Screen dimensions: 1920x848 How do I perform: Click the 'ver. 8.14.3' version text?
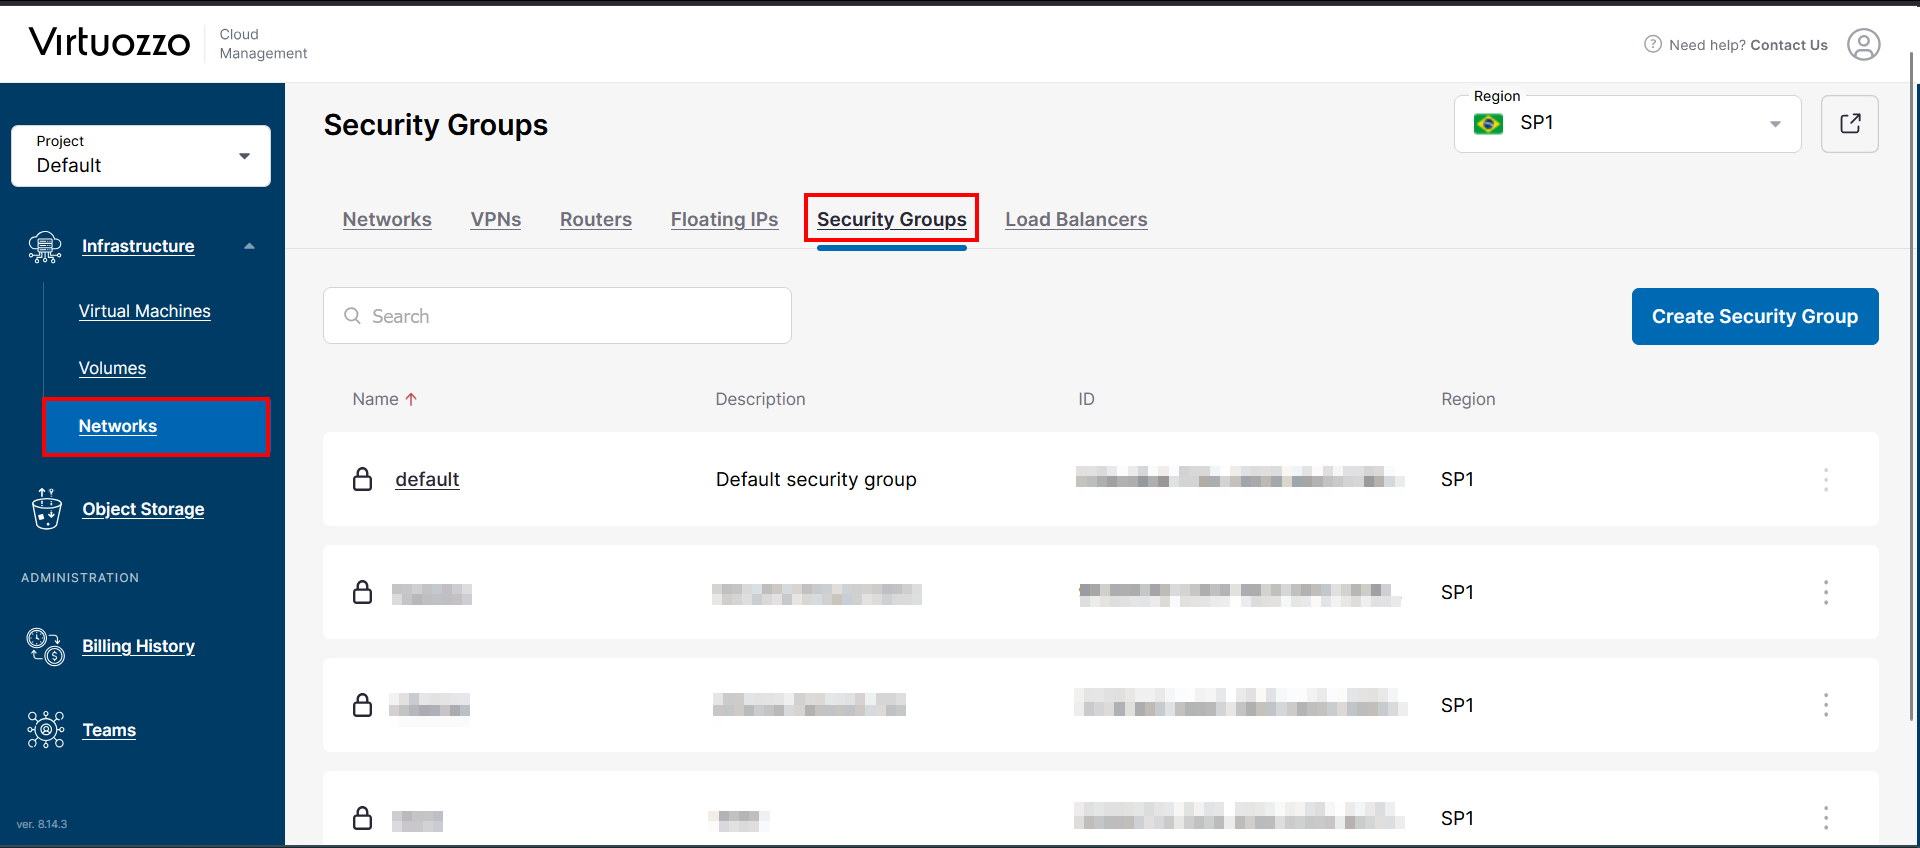click(42, 824)
